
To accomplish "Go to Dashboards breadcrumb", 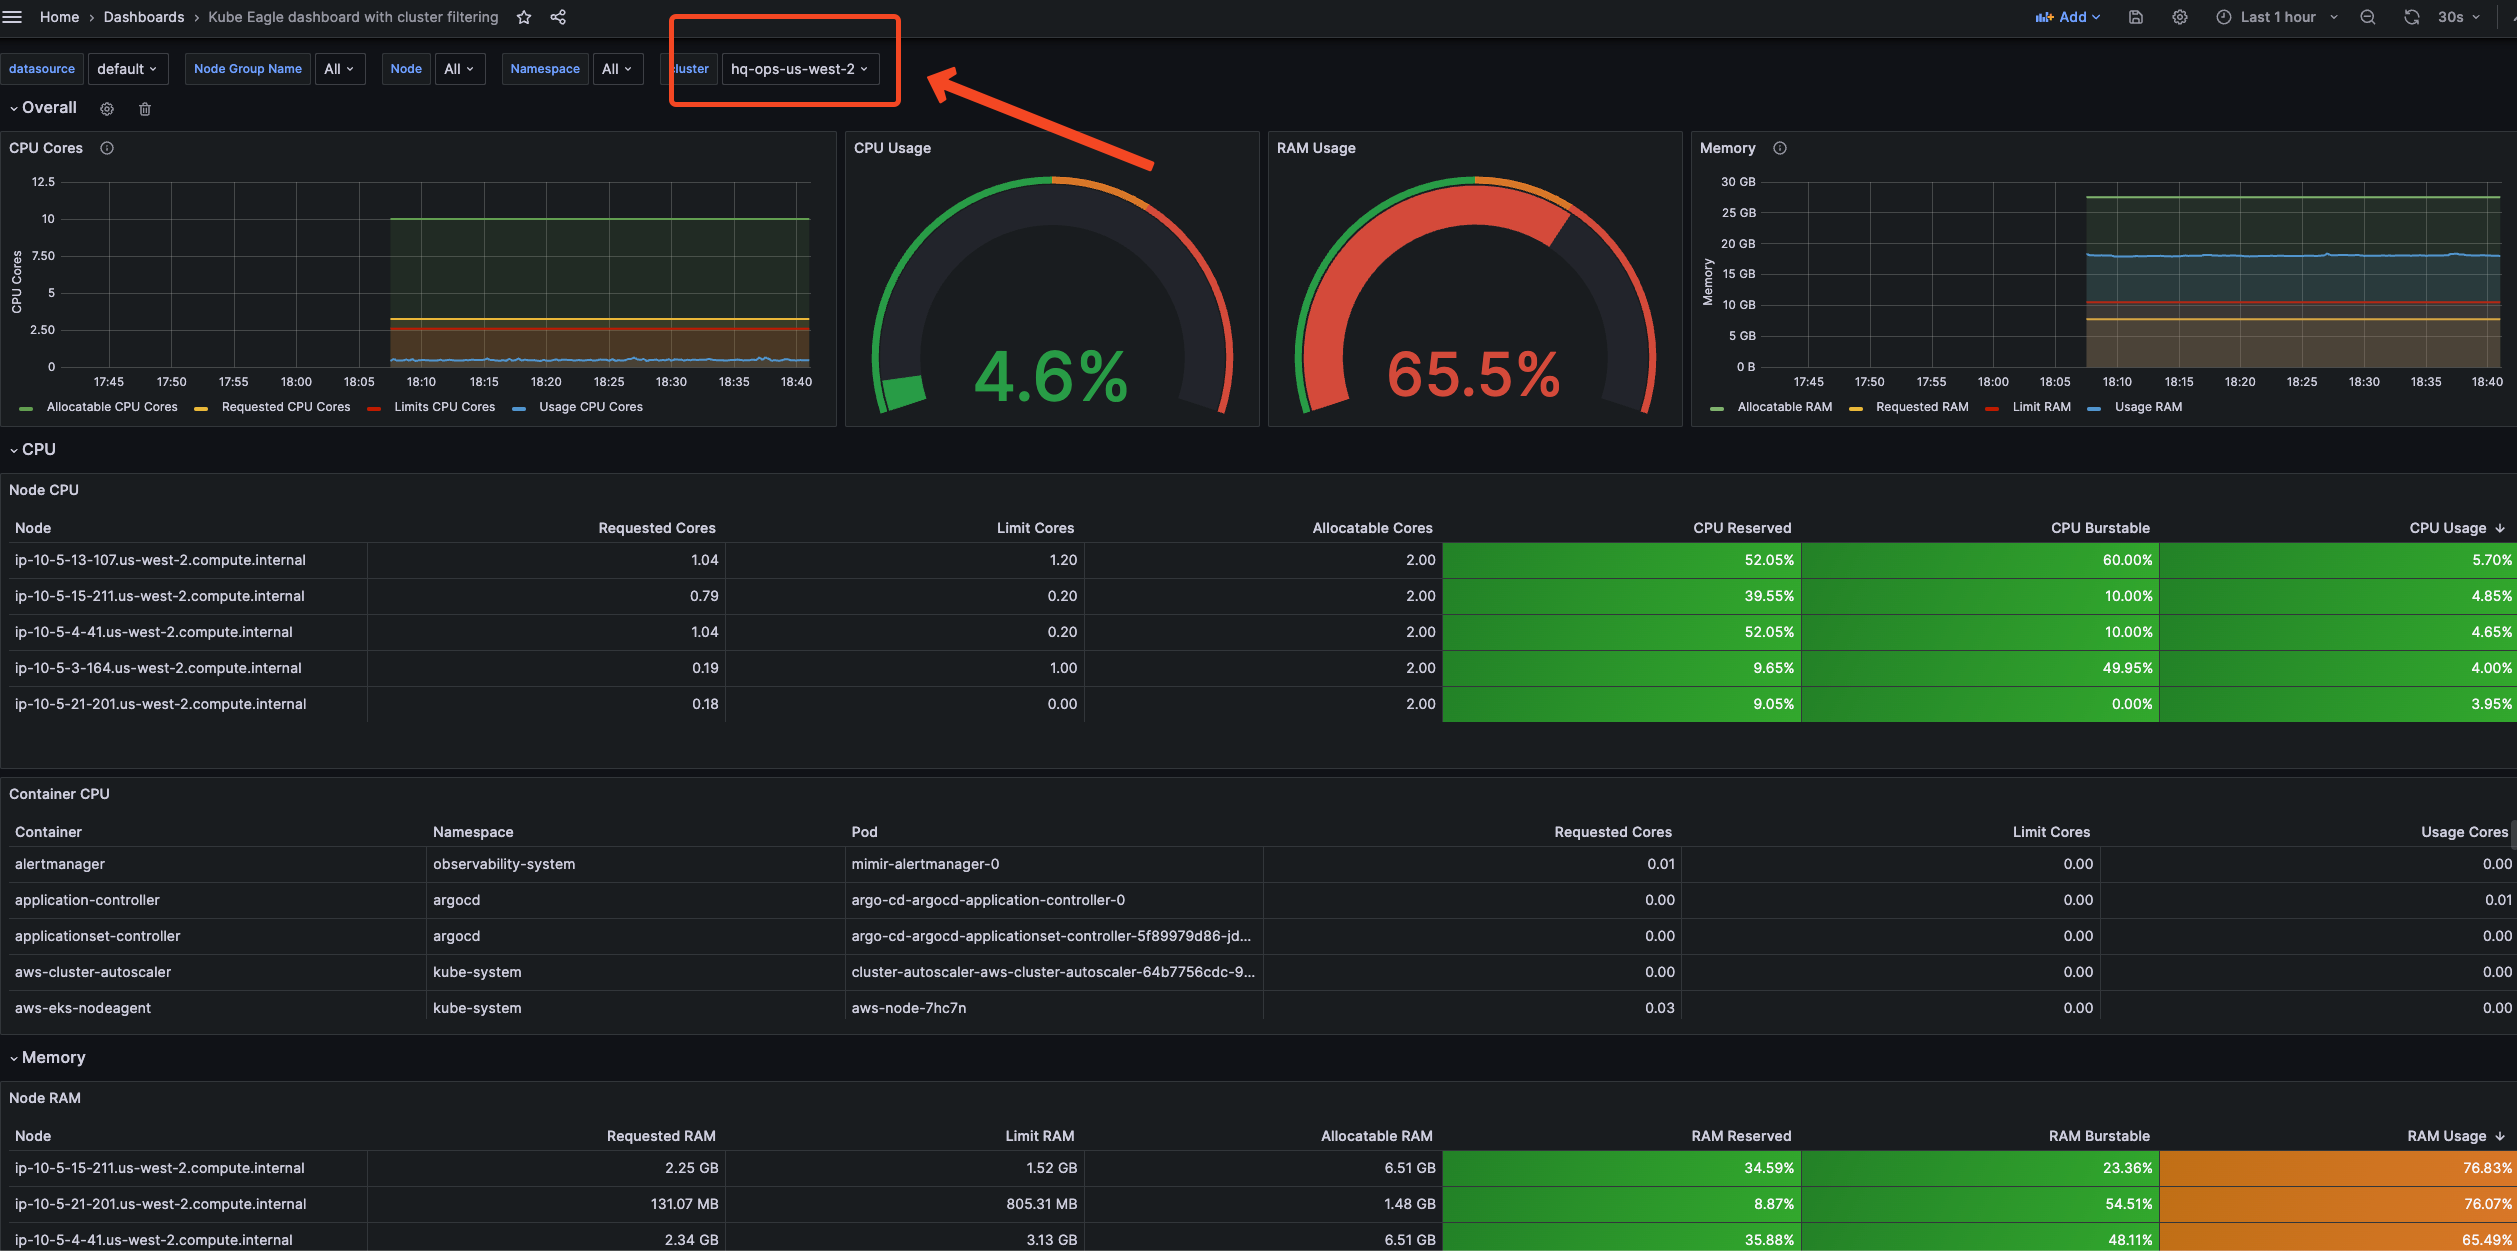I will pos(144,17).
